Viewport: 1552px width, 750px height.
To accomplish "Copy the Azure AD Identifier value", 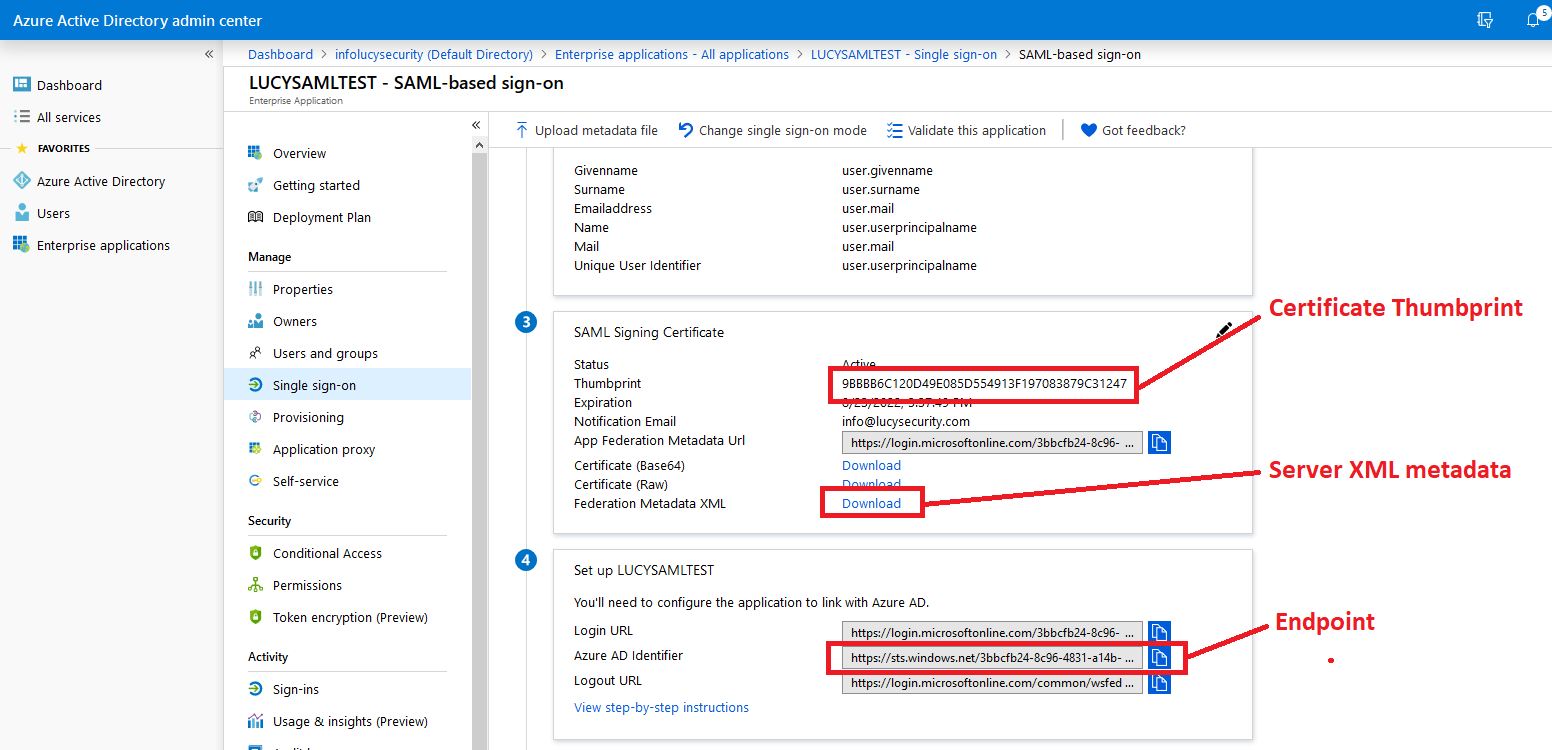I will 1159,657.
